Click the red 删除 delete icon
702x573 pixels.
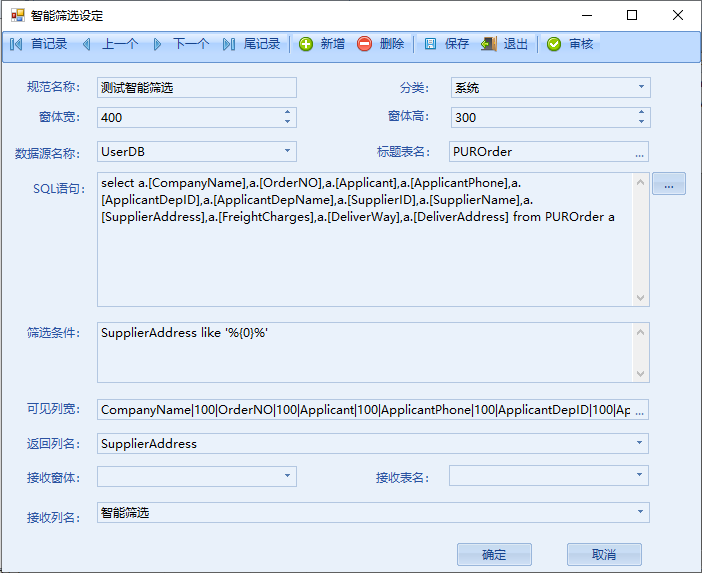[x=364, y=44]
